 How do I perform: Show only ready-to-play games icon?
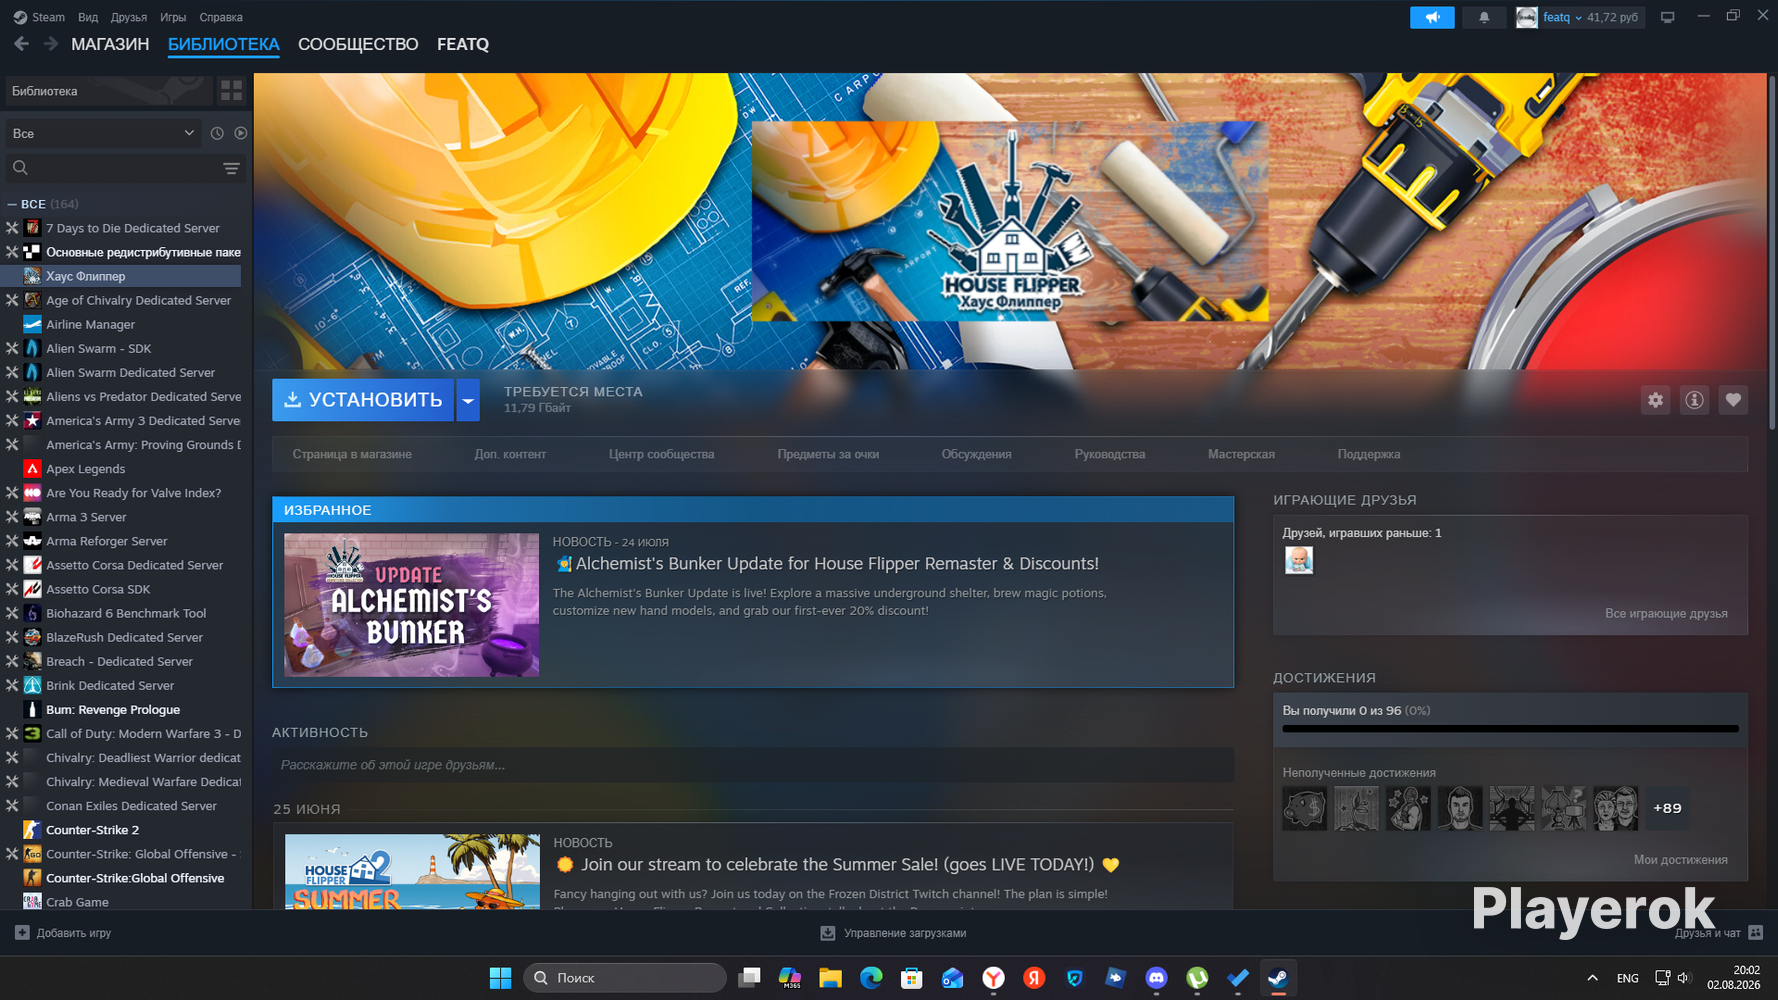click(240, 133)
